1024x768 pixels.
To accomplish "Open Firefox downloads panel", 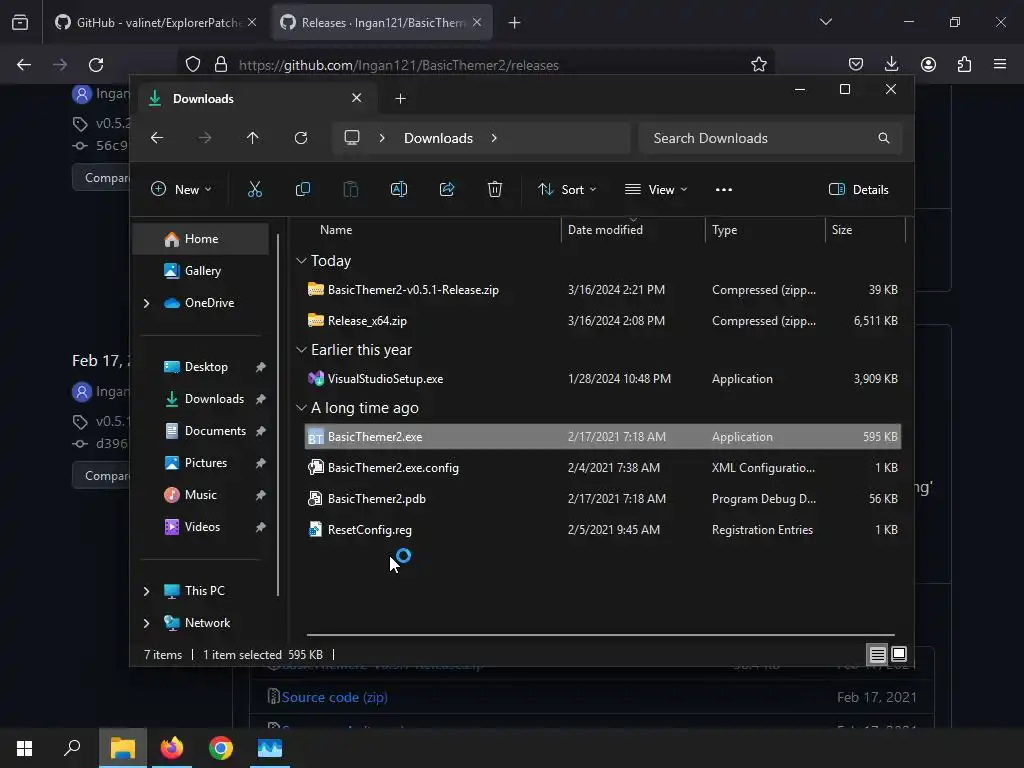I will (x=891, y=64).
